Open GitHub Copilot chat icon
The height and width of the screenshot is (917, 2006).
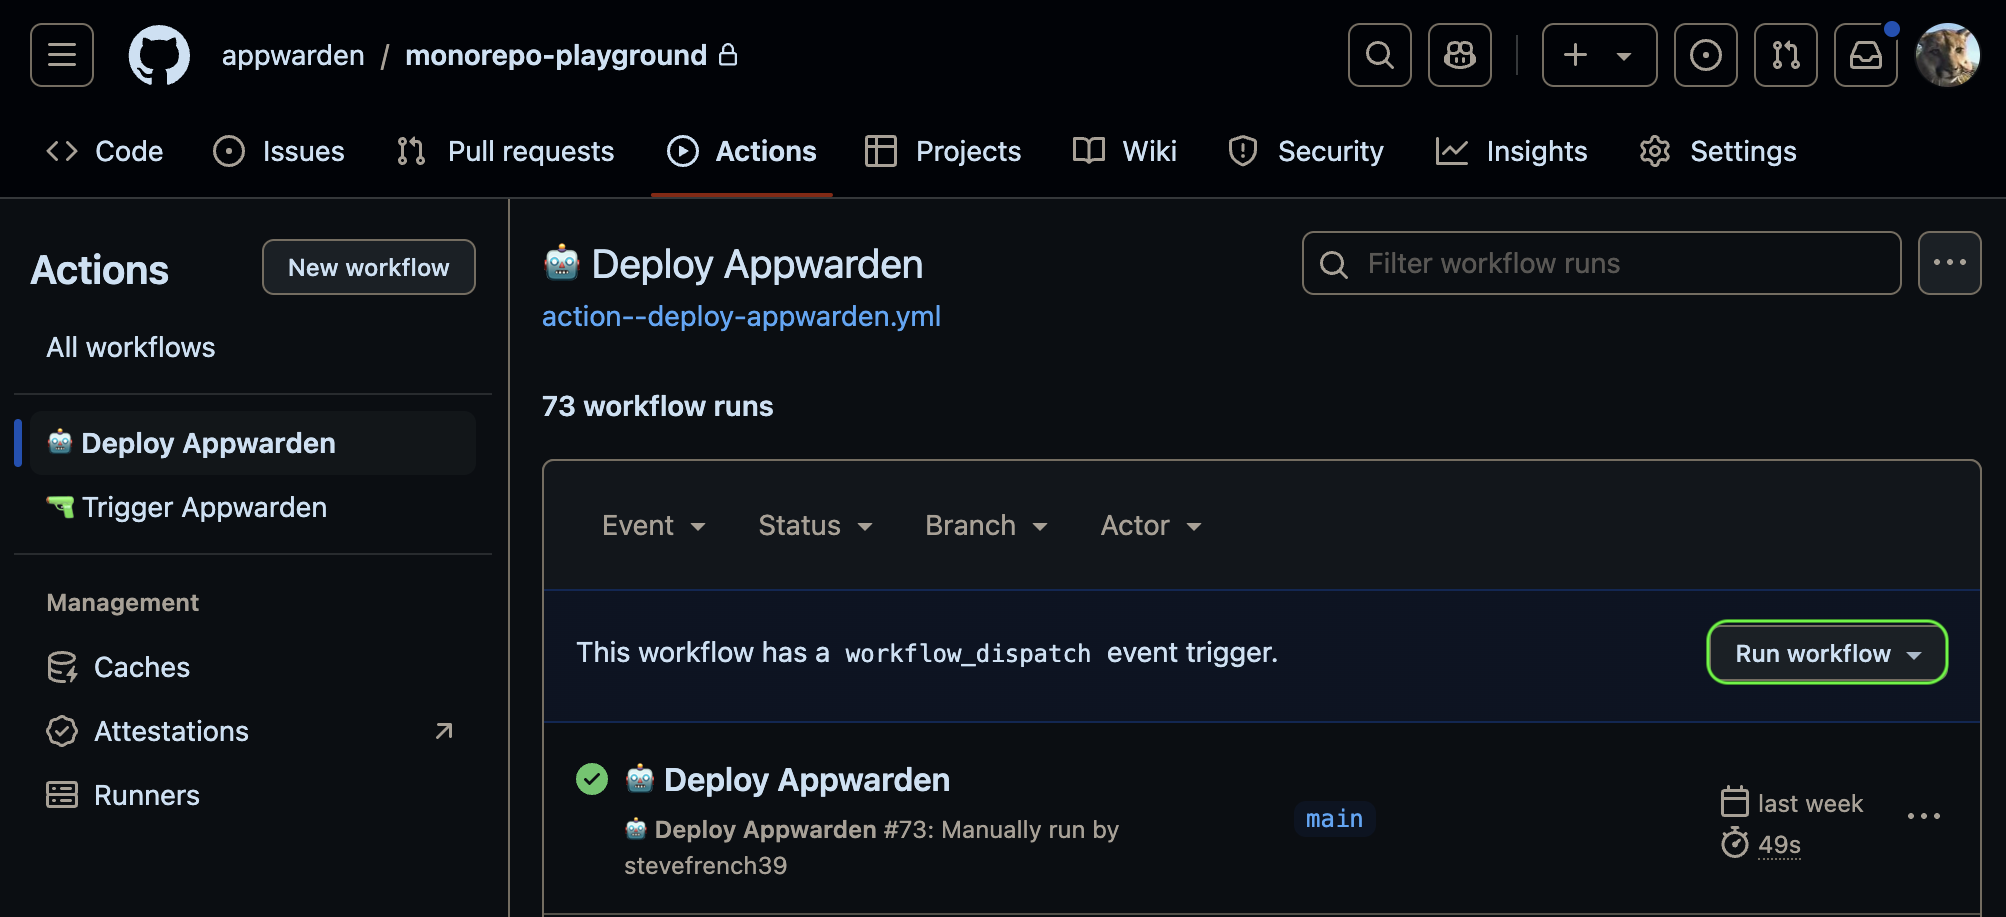pyautogui.click(x=1459, y=55)
